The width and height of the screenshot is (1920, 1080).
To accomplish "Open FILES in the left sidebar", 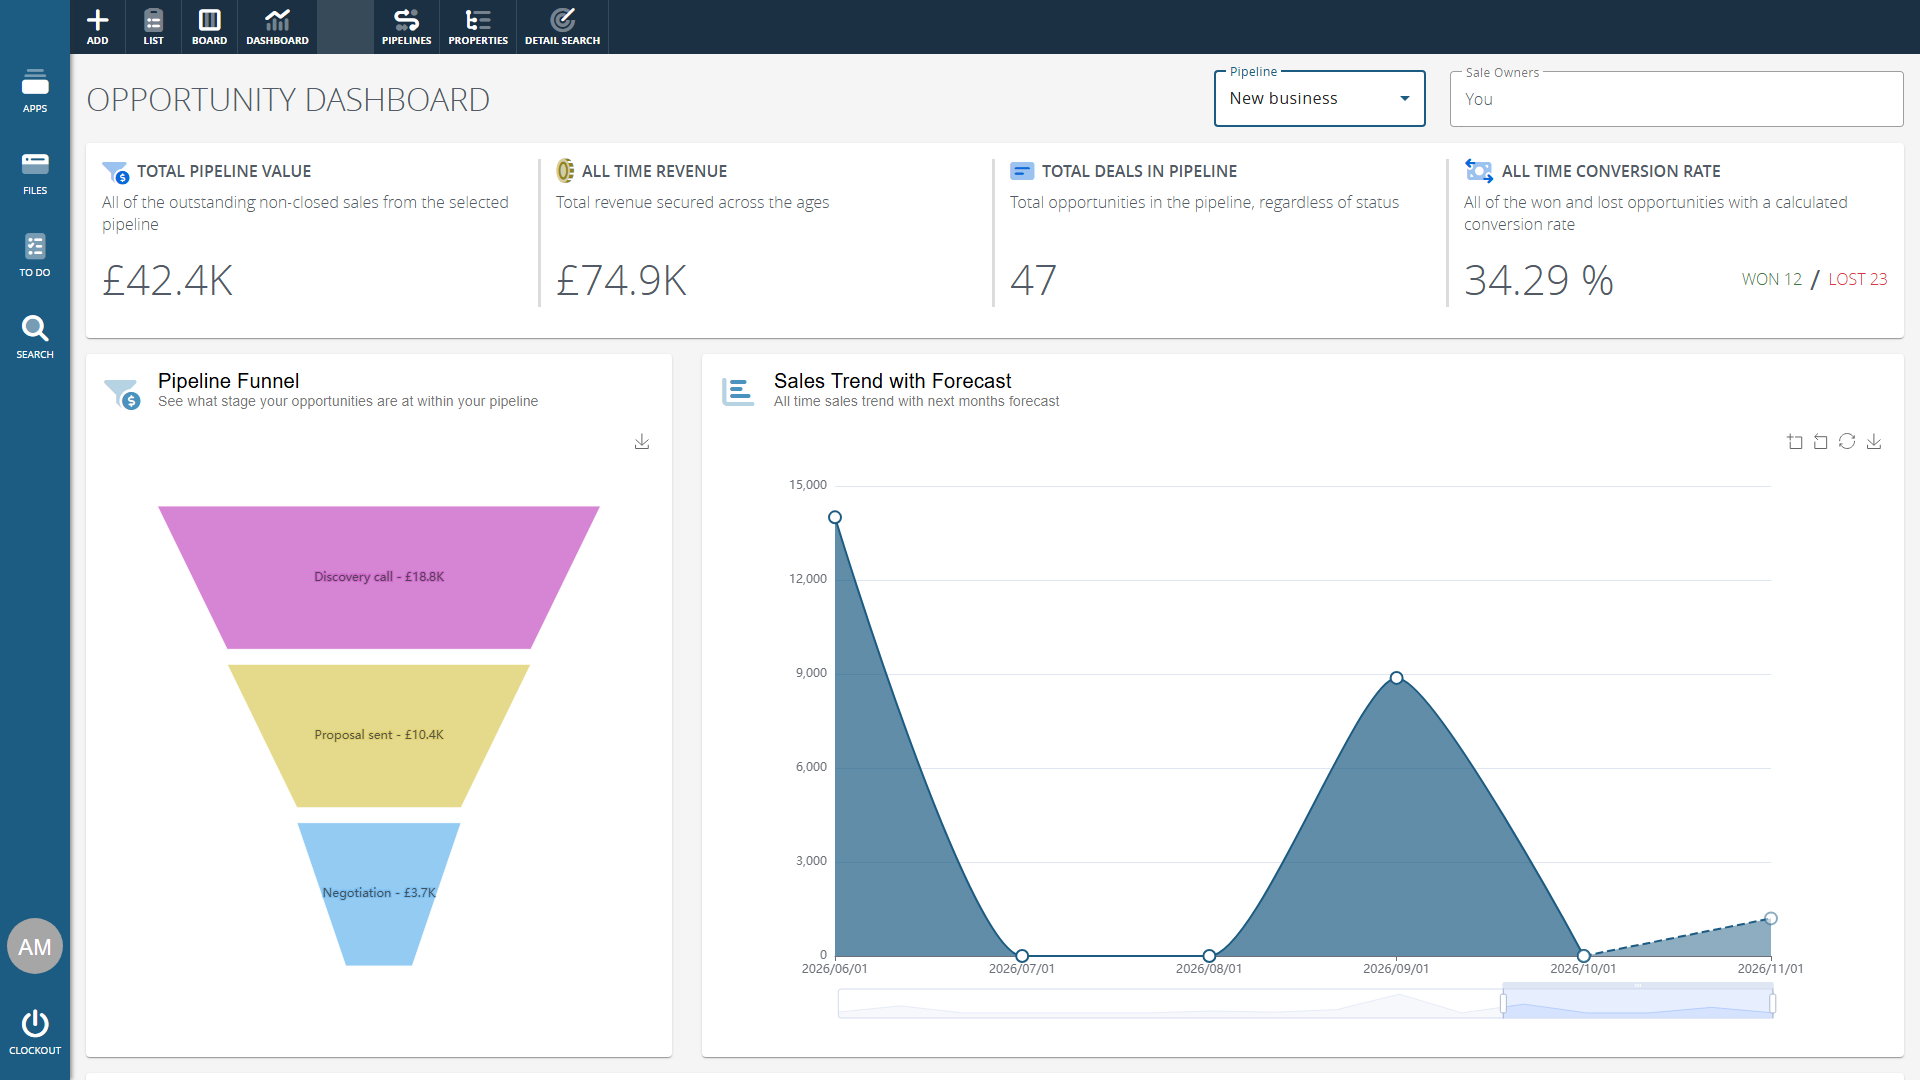I will coord(35,173).
